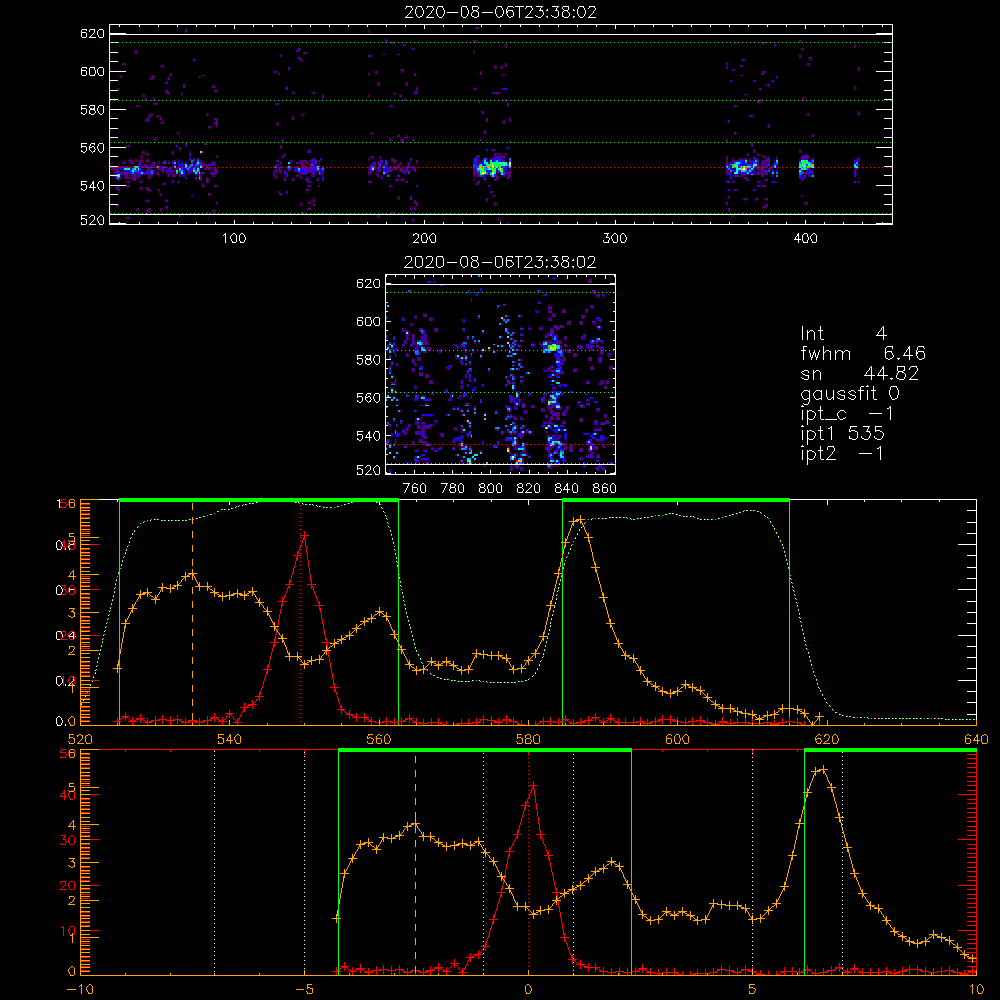Click the brightest blob near x=235 in top panel
The height and width of the screenshot is (1000, 1000).
(x=492, y=168)
